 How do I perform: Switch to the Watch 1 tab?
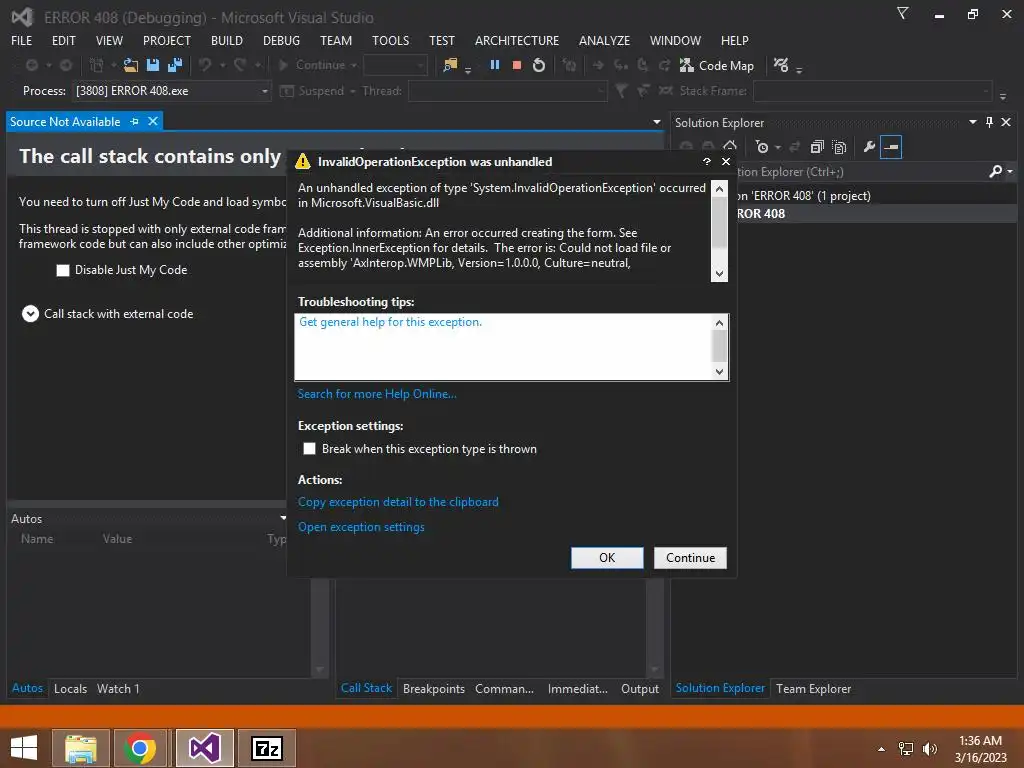[x=118, y=688]
